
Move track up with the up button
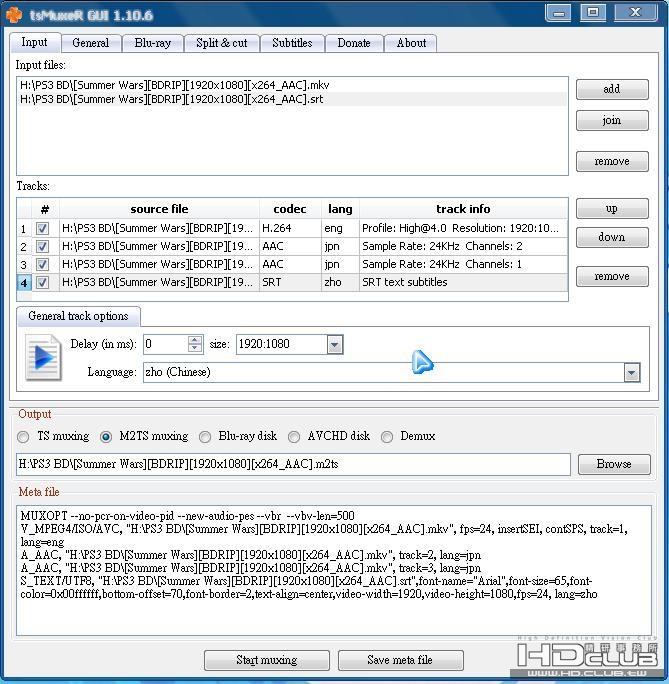(x=612, y=209)
